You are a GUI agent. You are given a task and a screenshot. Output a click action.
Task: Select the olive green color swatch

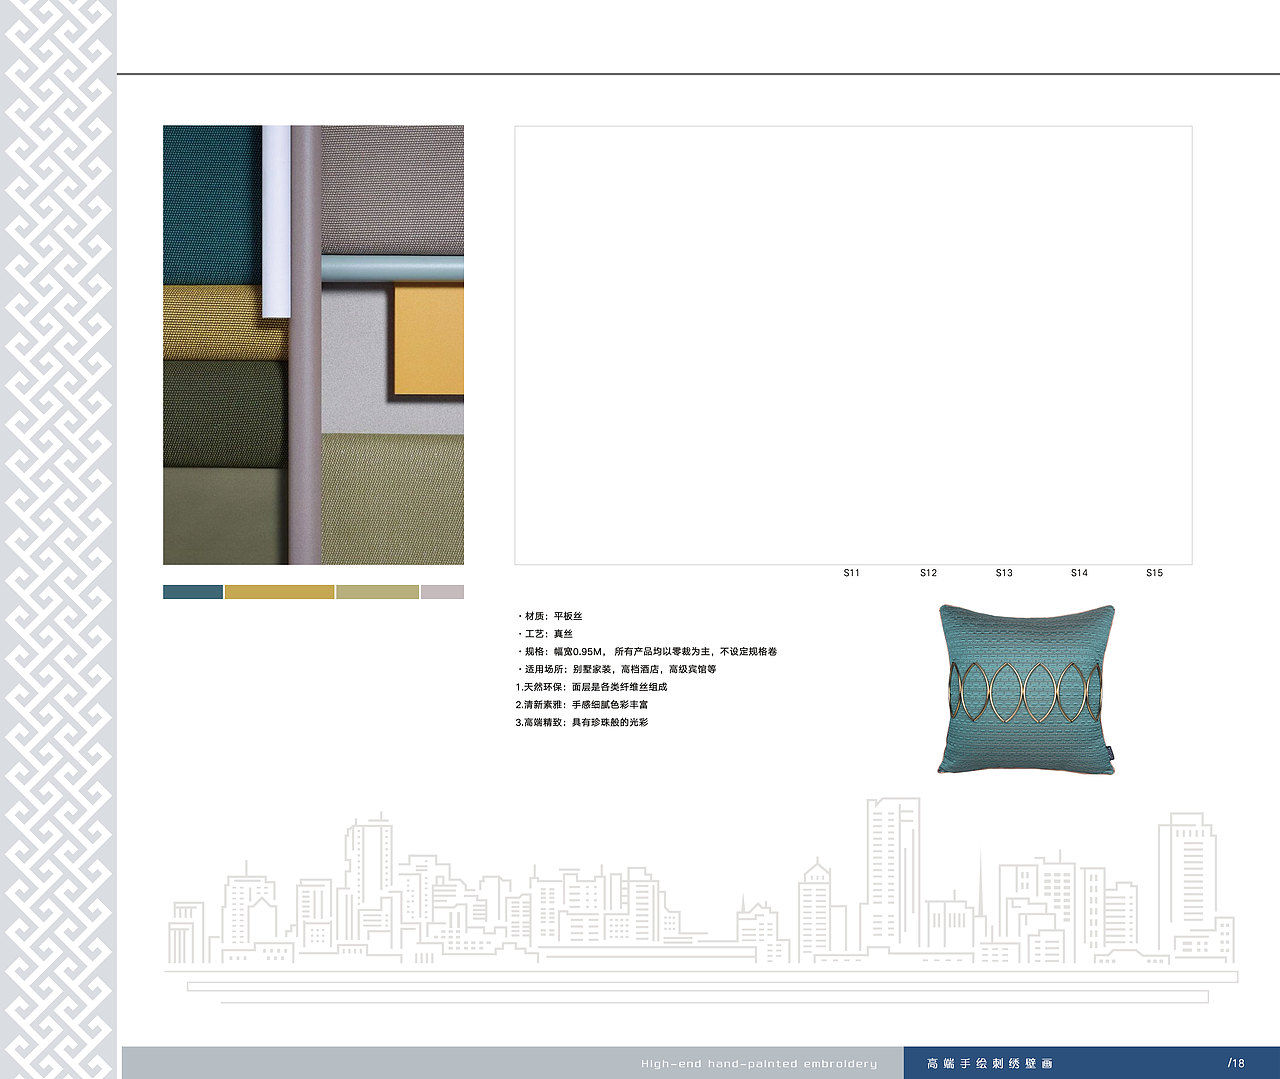click(377, 592)
